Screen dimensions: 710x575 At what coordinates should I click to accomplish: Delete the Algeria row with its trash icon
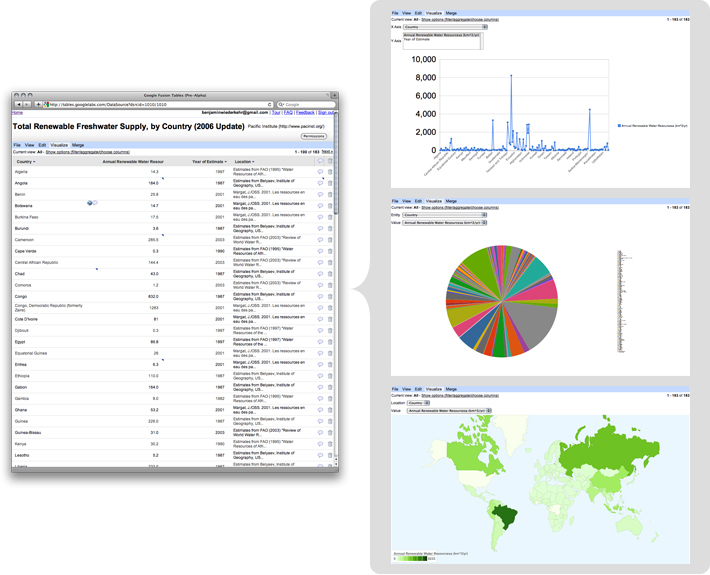coord(330,172)
